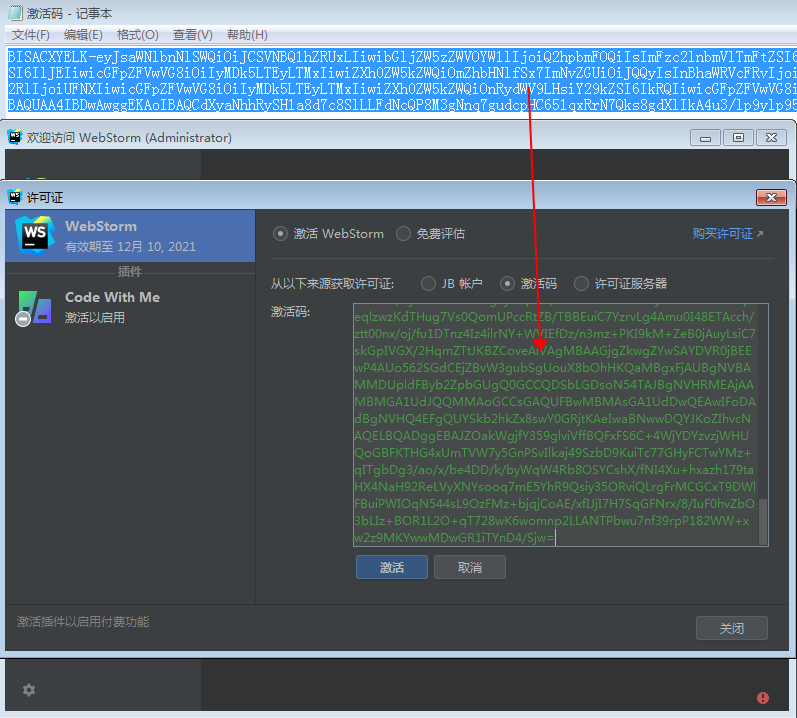Screen dimensions: 797x718
Task: Click the red error notification icon
Action: pyautogui.click(x=763, y=698)
